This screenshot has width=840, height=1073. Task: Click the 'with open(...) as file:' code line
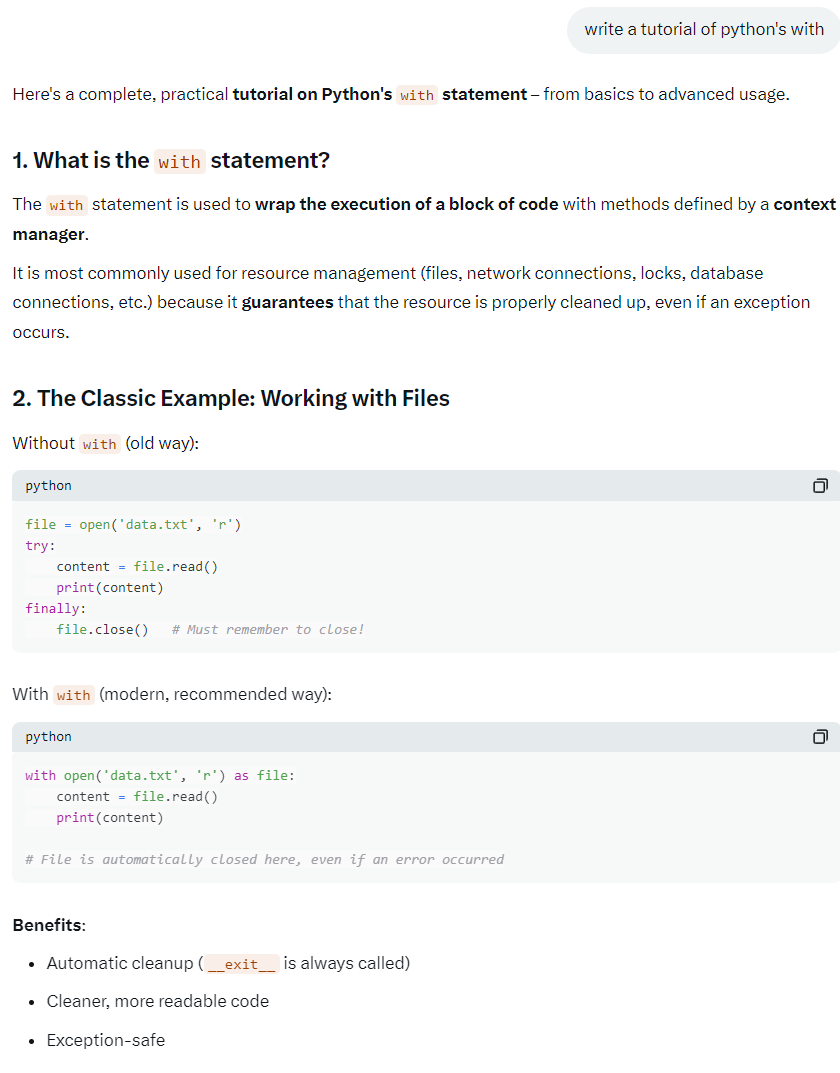(160, 775)
